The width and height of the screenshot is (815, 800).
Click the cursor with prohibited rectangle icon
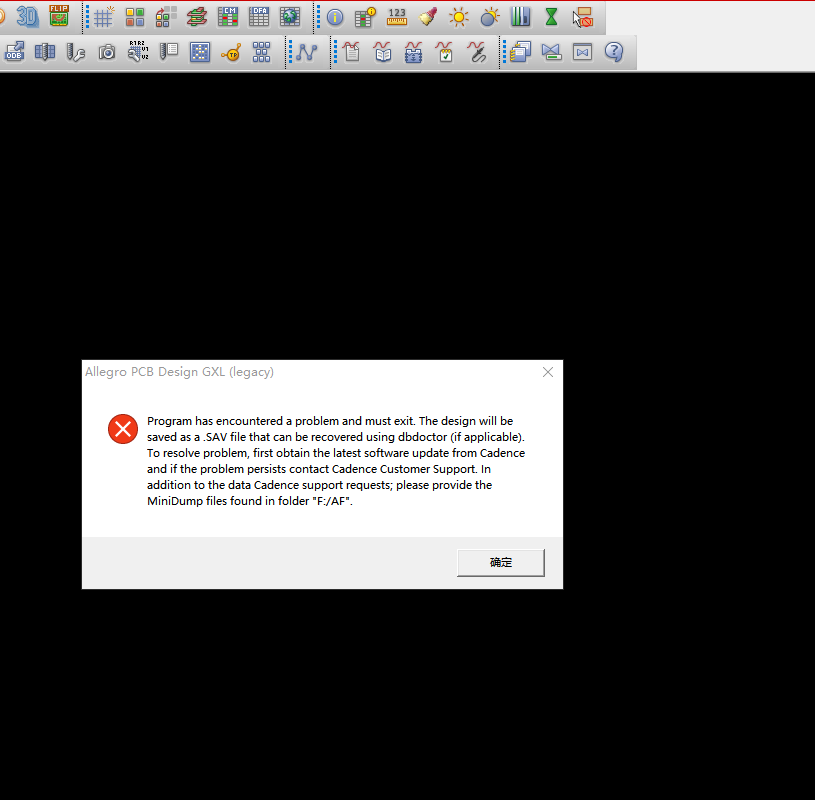(583, 17)
